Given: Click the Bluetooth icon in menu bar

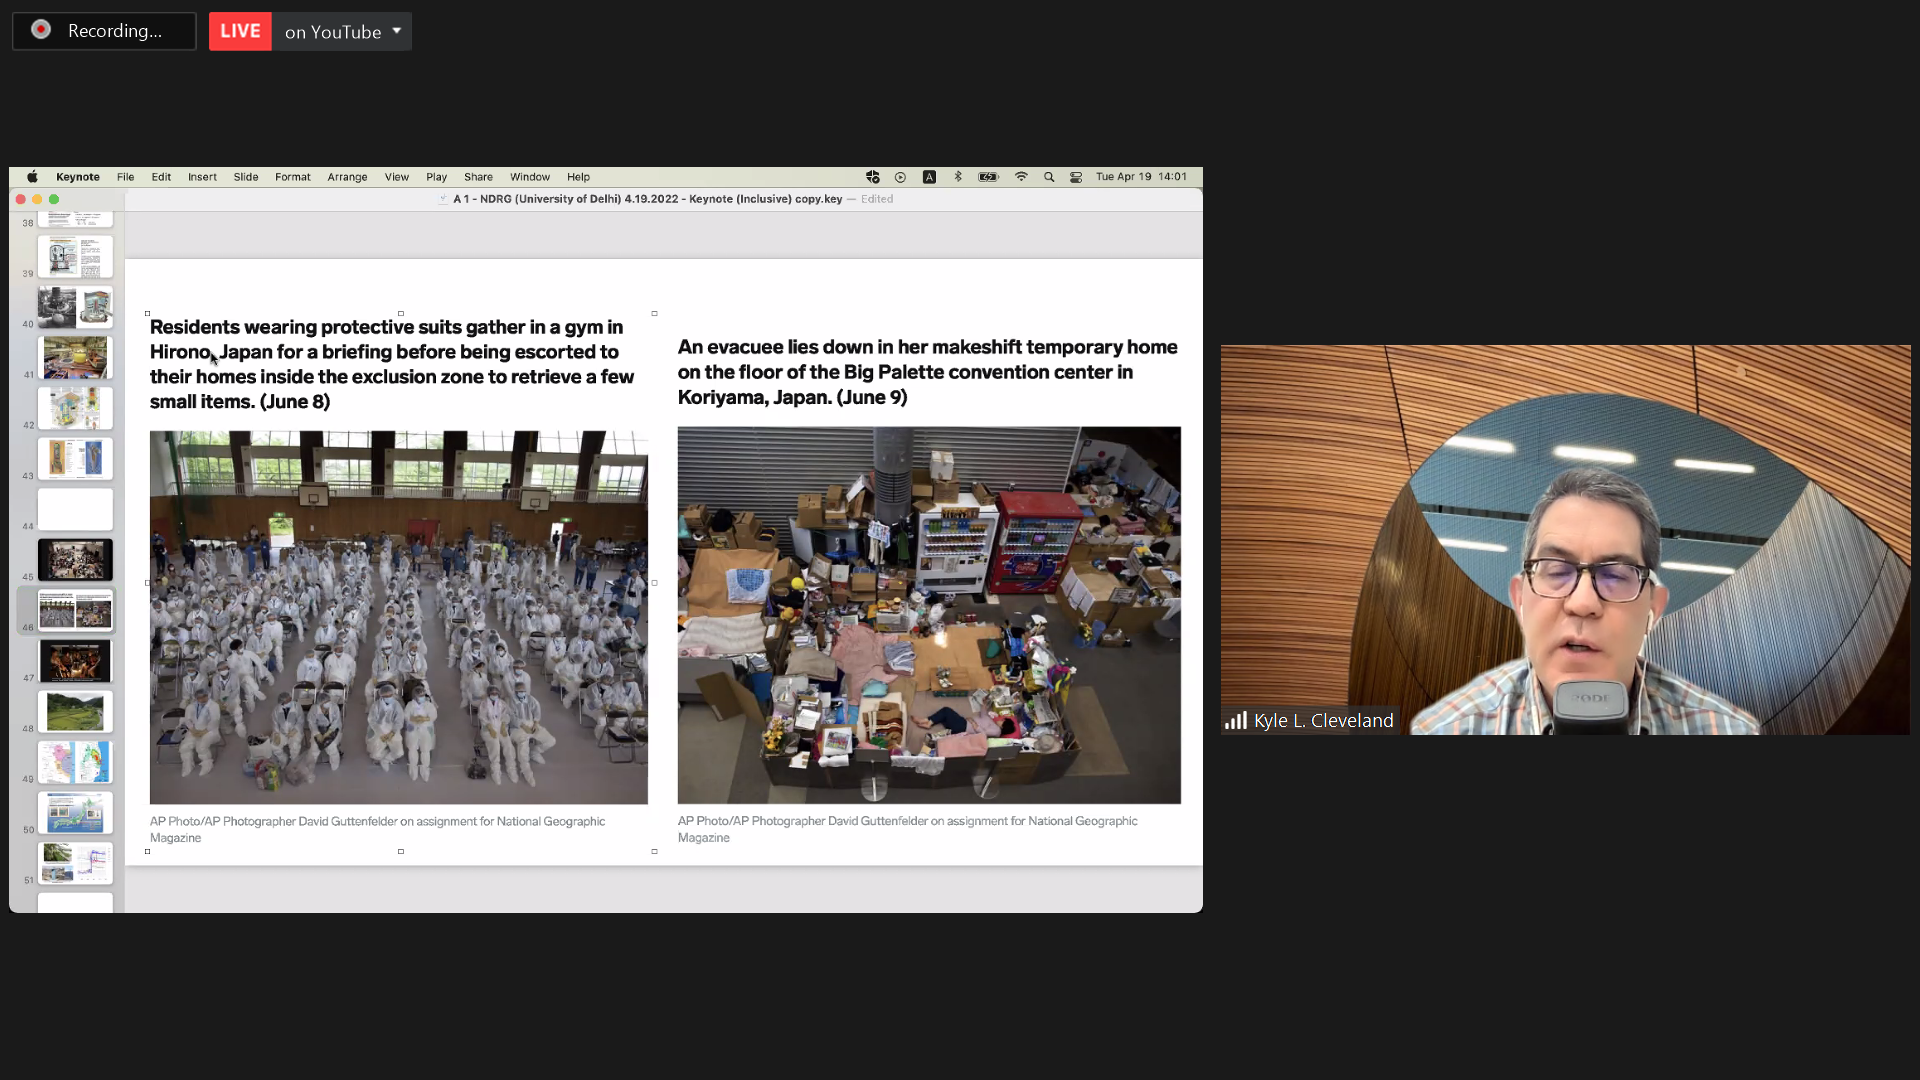Looking at the screenshot, I should (958, 177).
